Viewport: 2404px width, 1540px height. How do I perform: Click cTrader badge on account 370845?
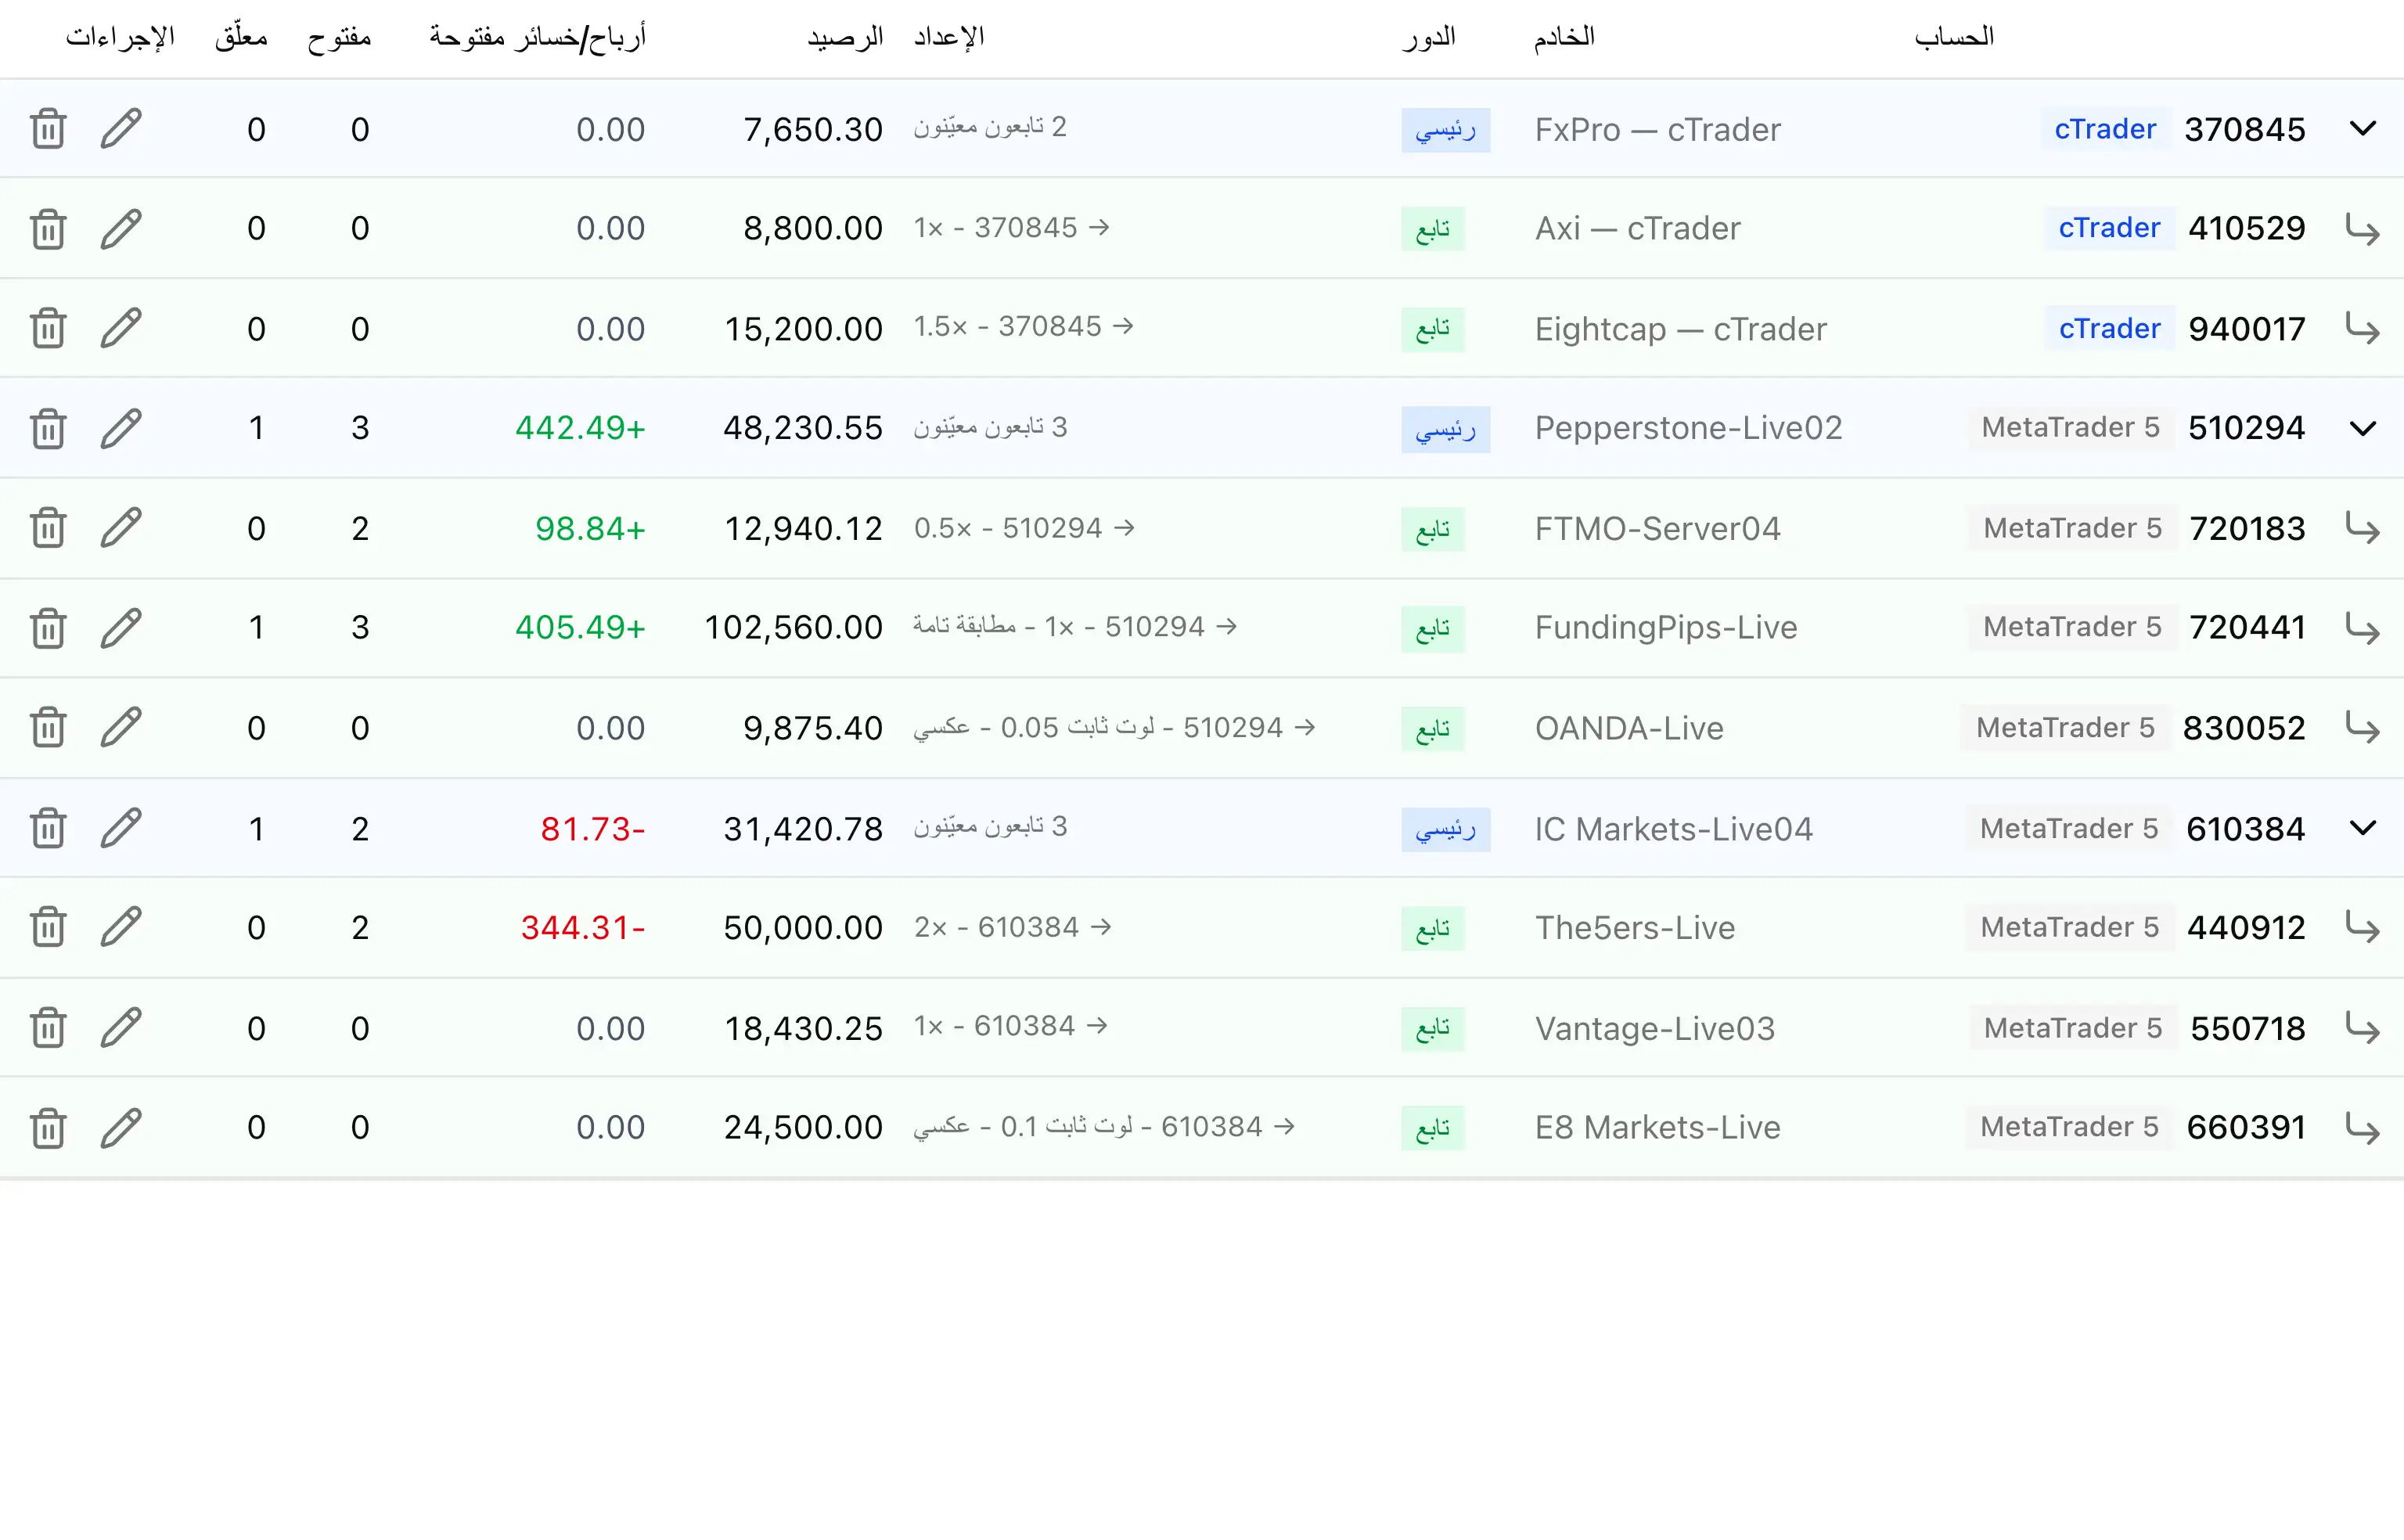(x=2105, y=129)
